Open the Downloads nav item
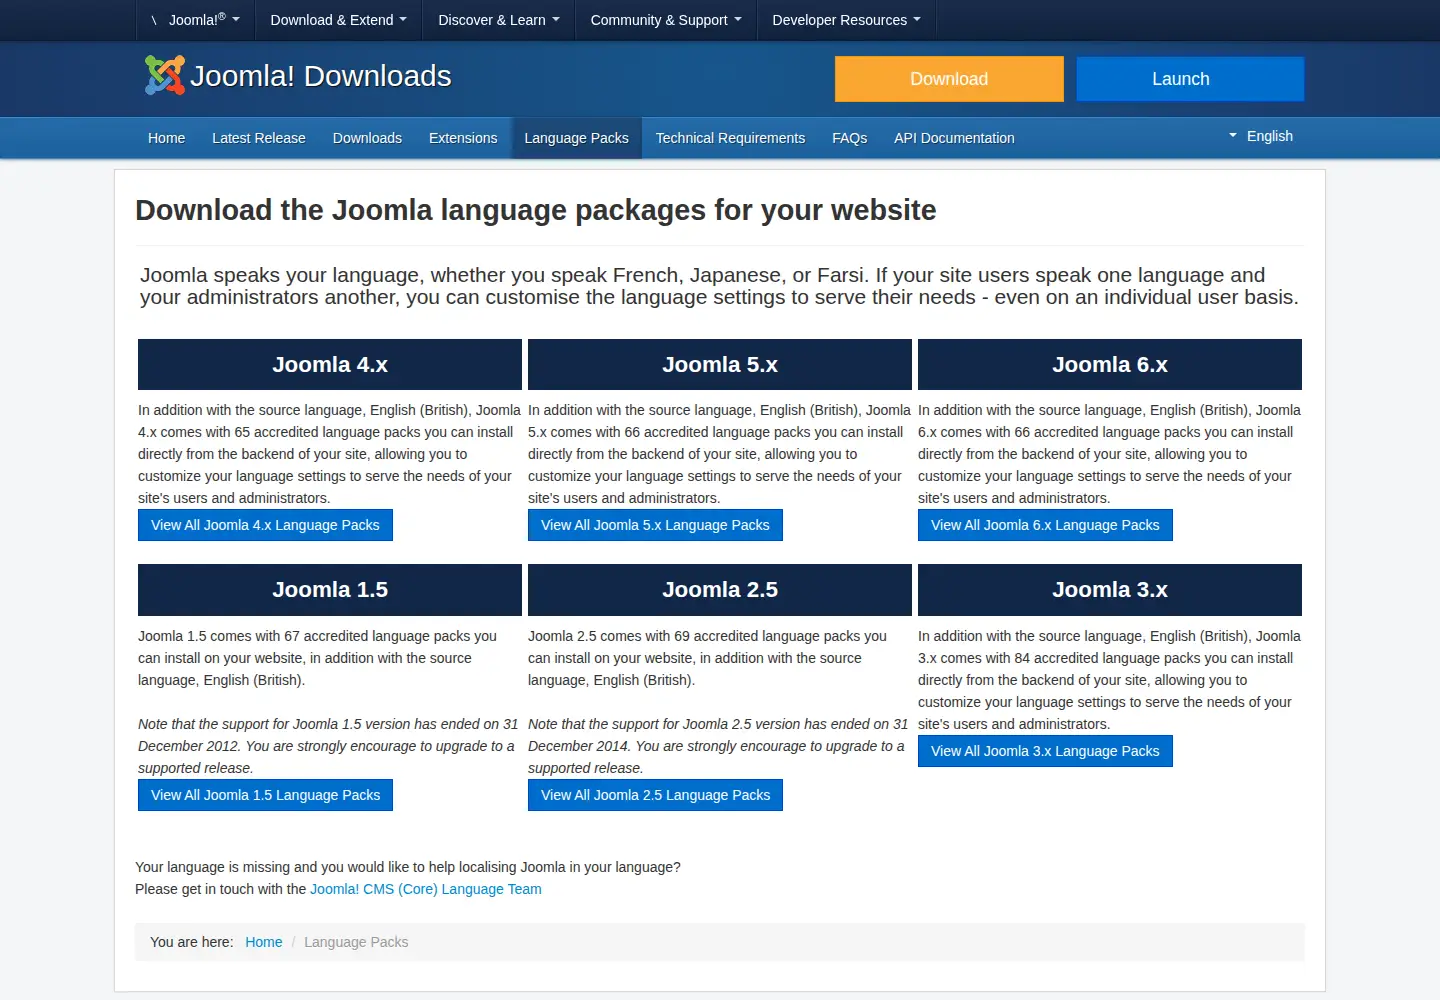1440x1000 pixels. [367, 138]
